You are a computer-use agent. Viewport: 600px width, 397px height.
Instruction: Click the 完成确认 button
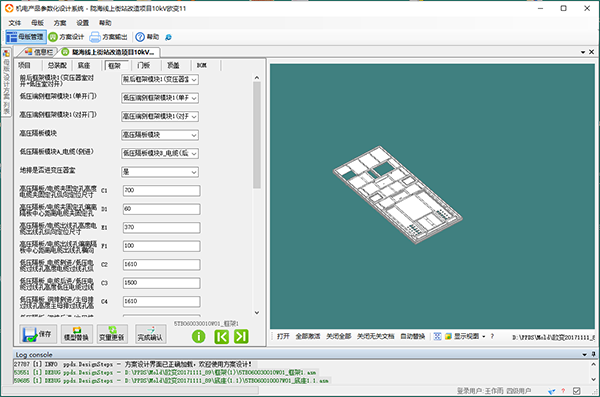click(x=150, y=334)
